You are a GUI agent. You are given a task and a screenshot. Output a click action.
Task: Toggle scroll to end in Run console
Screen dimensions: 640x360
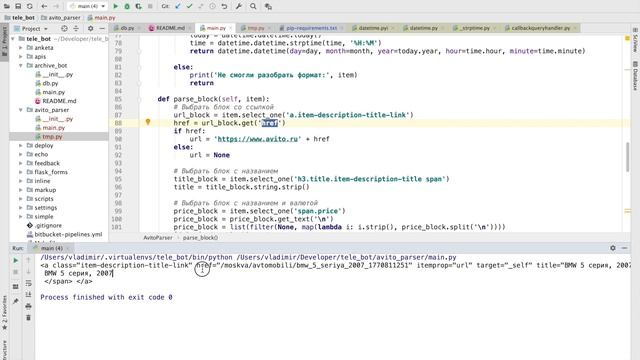coord(29,295)
